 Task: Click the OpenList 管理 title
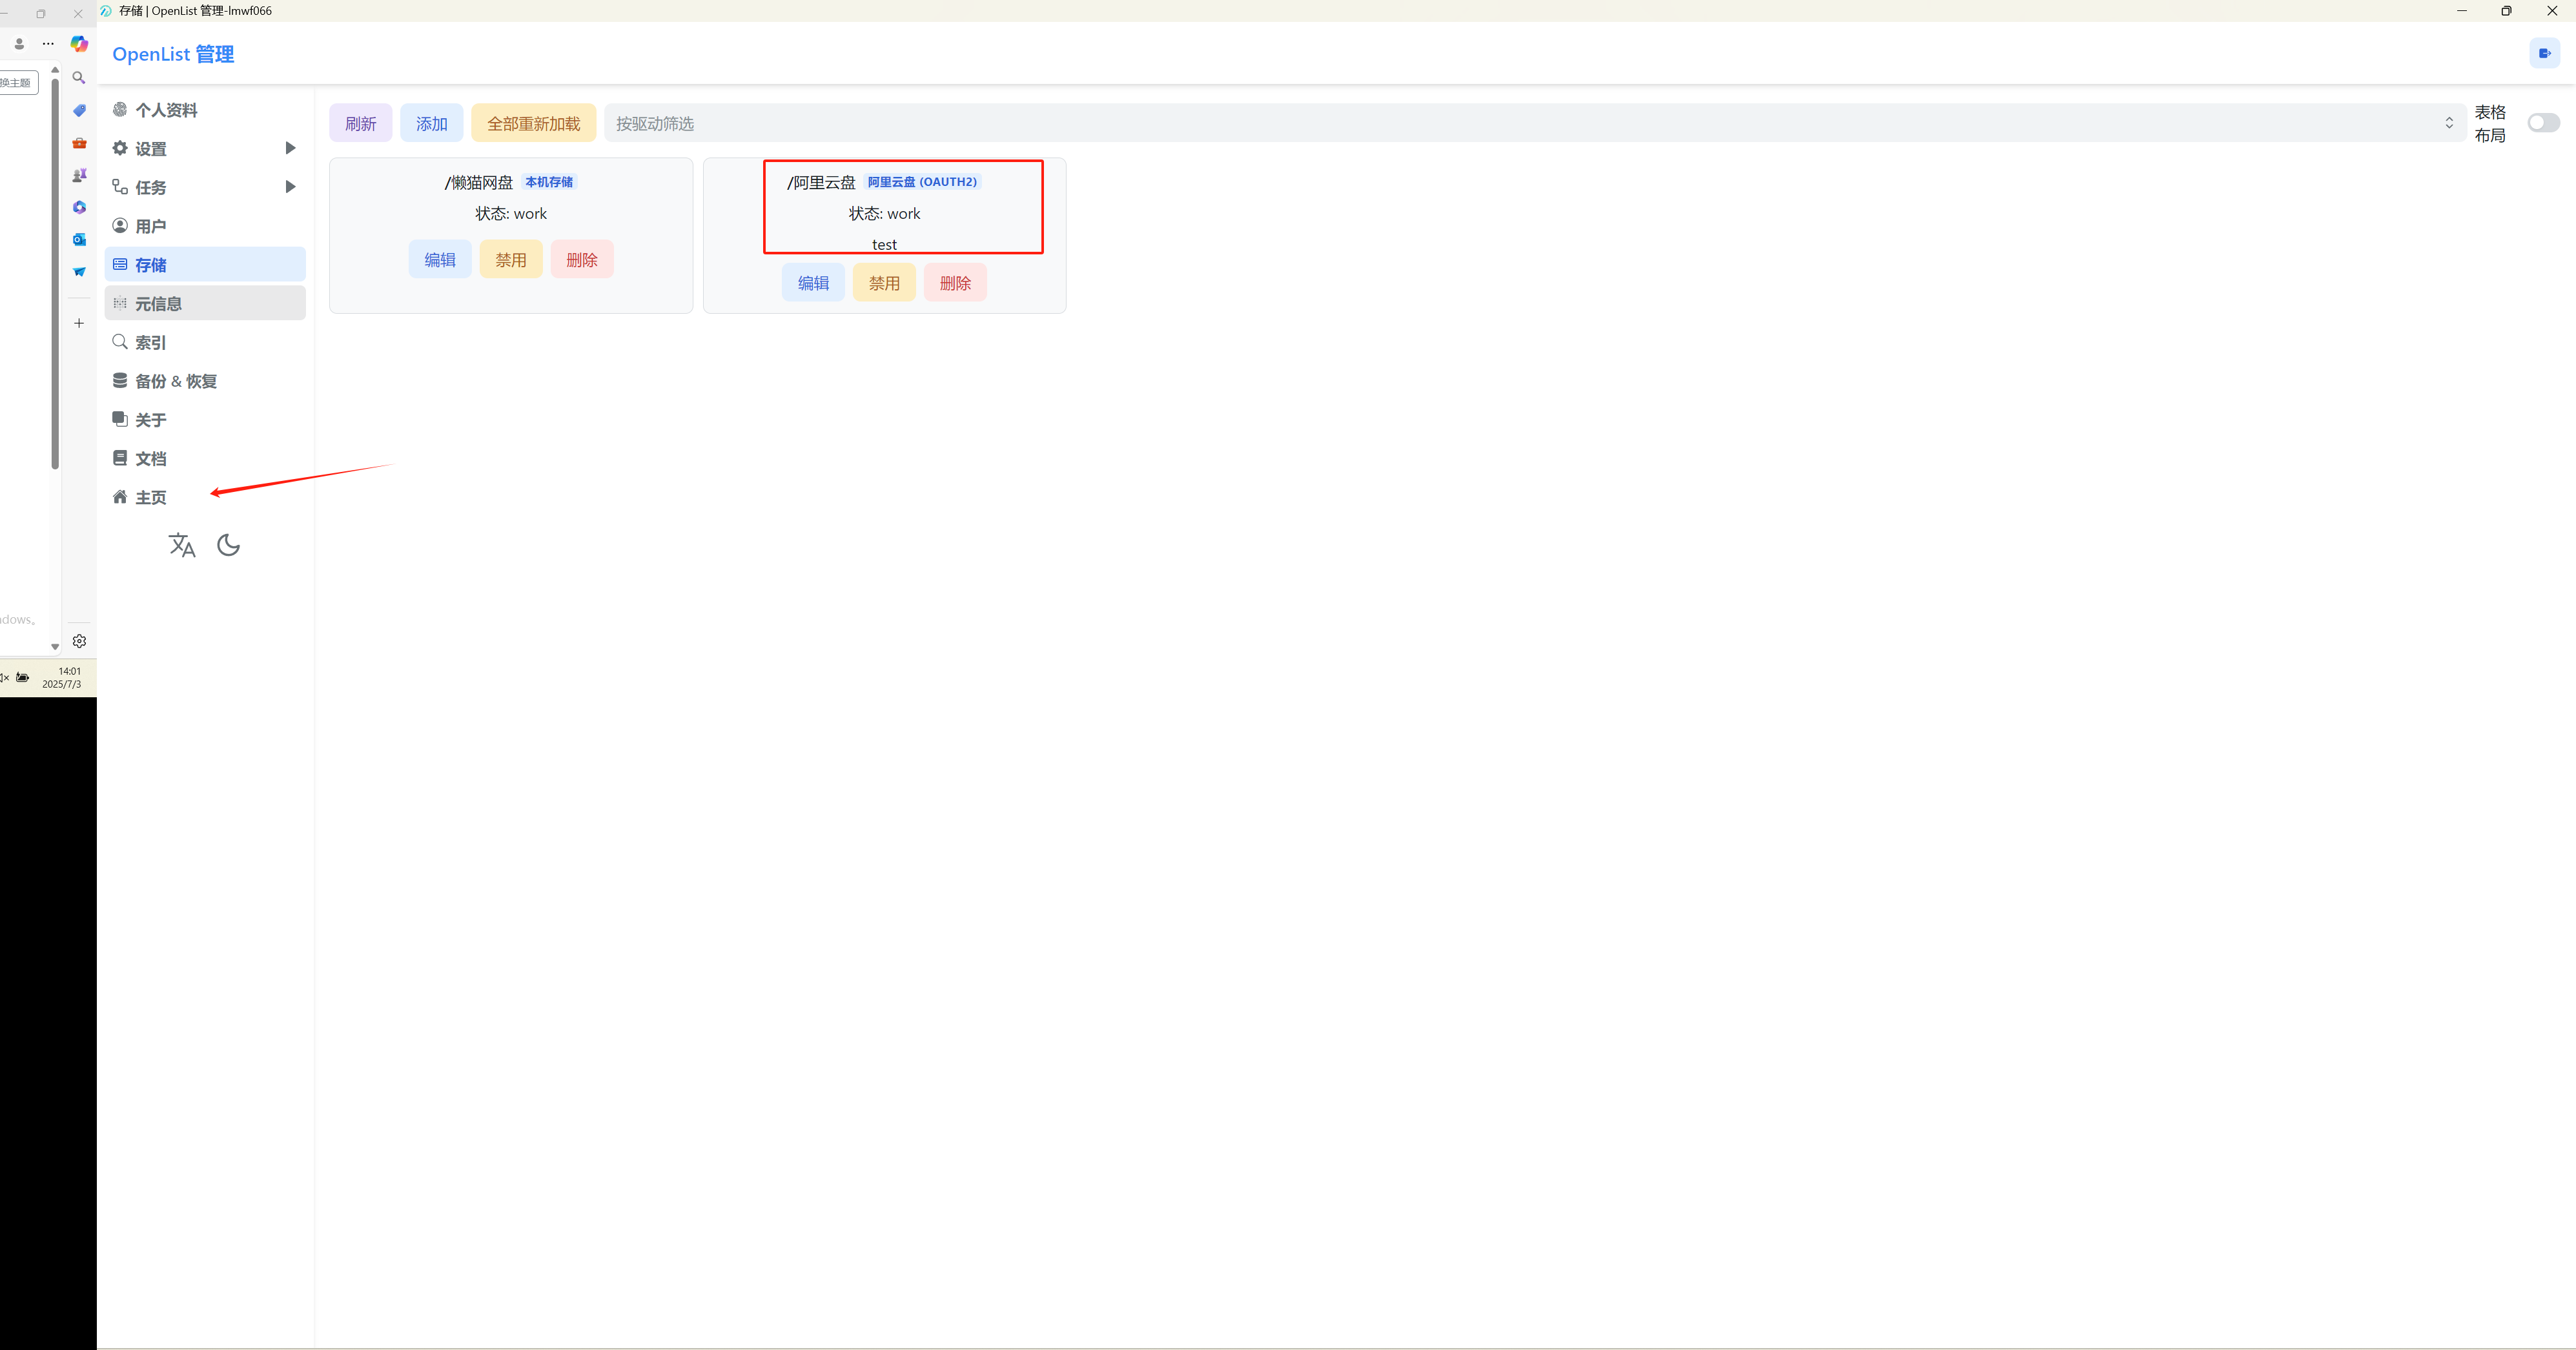coord(173,54)
